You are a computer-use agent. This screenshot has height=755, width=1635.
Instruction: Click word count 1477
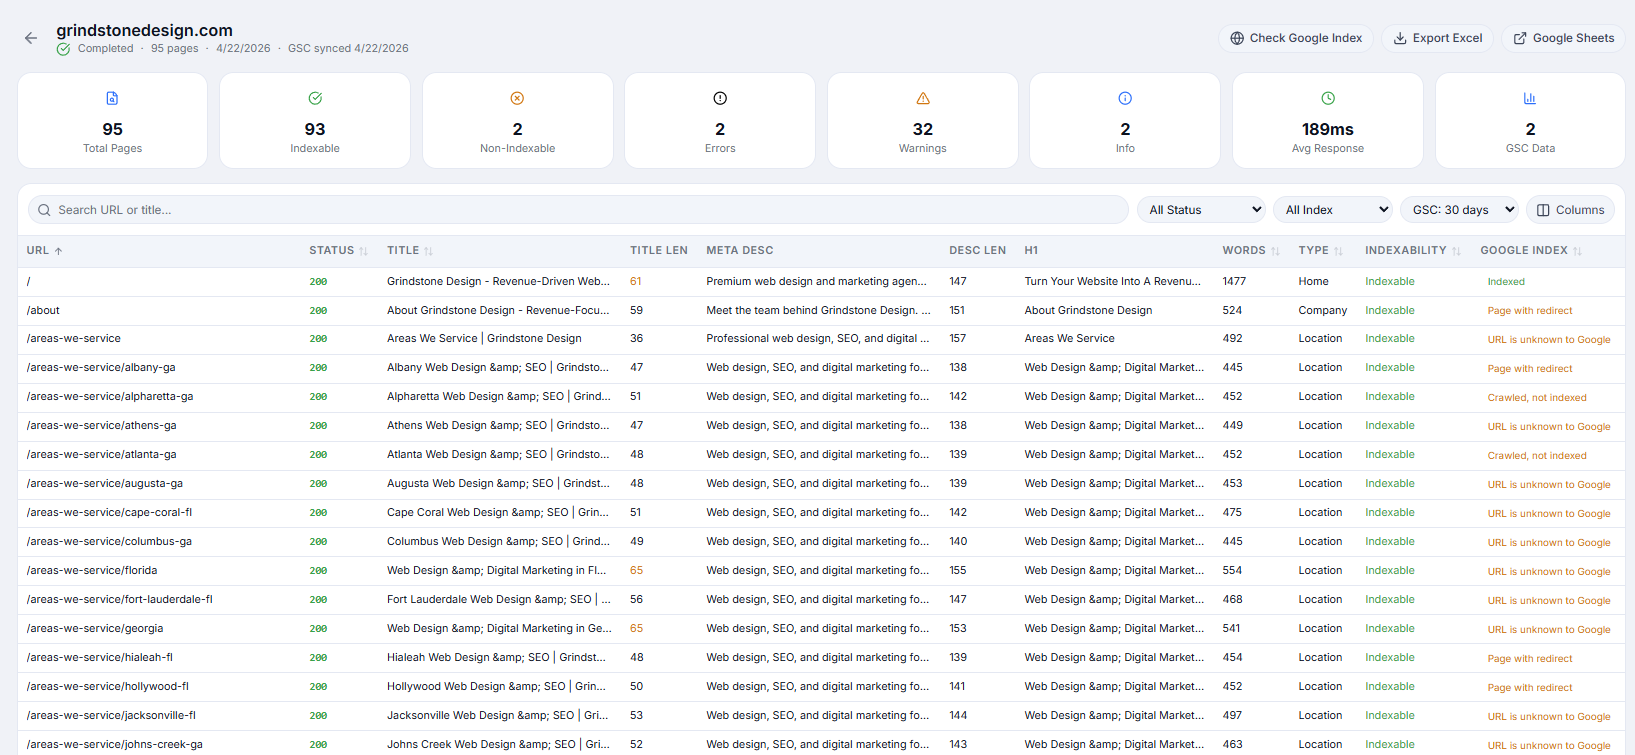tap(1234, 281)
